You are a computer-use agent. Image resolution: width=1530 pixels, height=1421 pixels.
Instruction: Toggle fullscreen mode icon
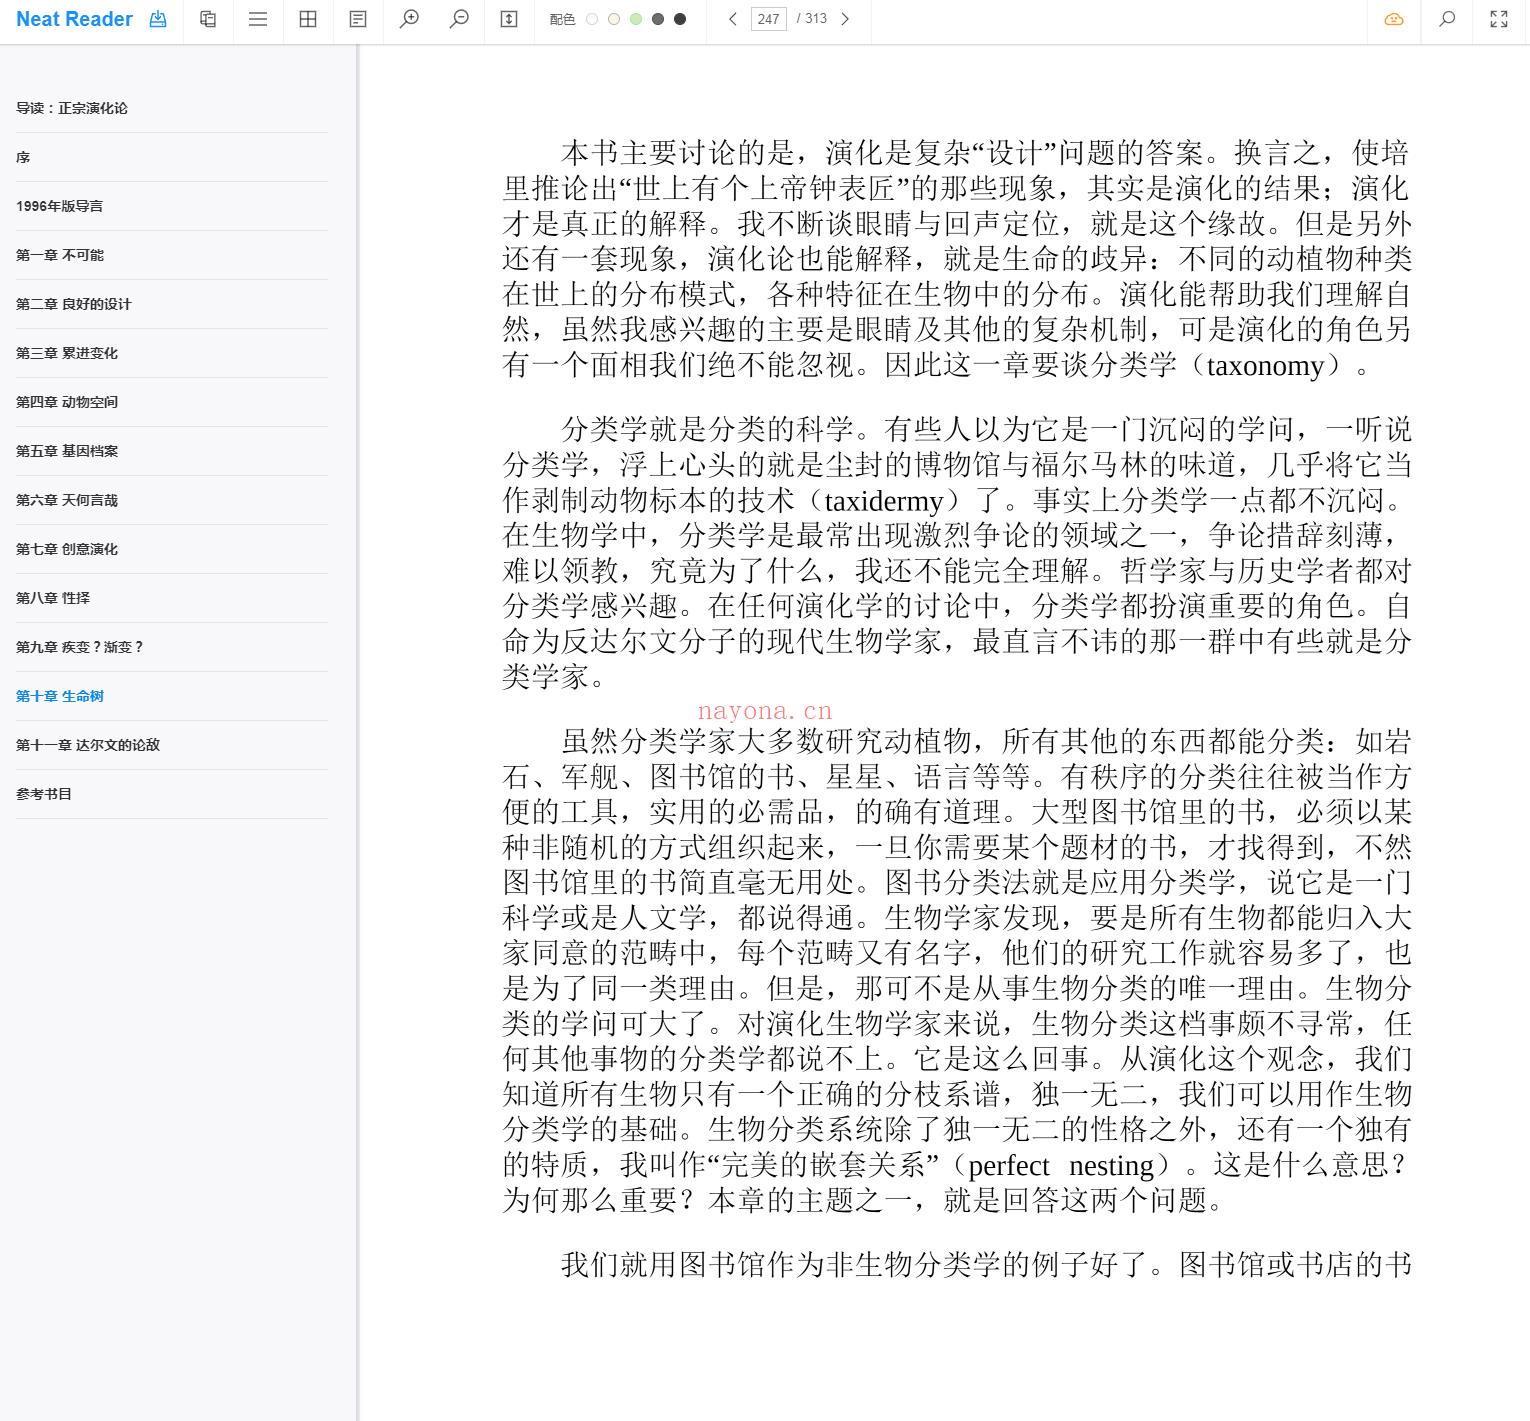[x=1499, y=19]
